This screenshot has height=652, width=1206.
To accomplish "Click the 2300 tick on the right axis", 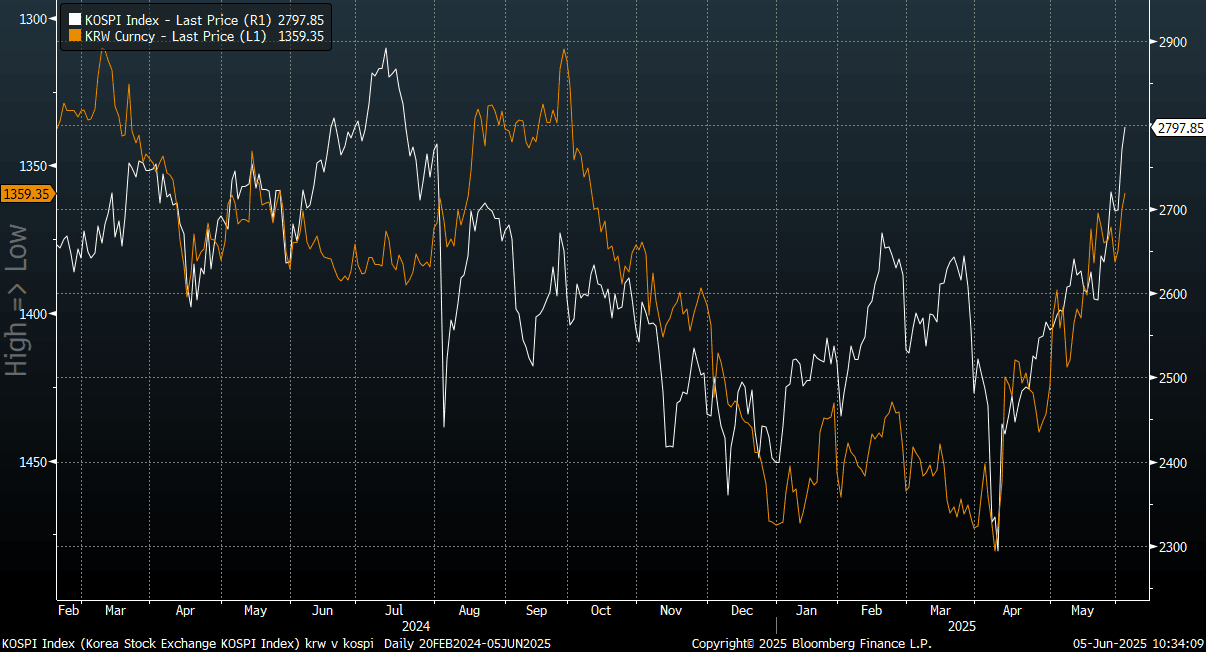I will (x=1172, y=547).
